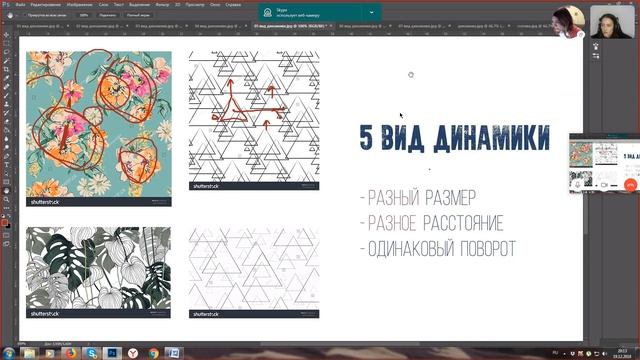Click the floral pattern image on canvas

[x=99, y=129]
